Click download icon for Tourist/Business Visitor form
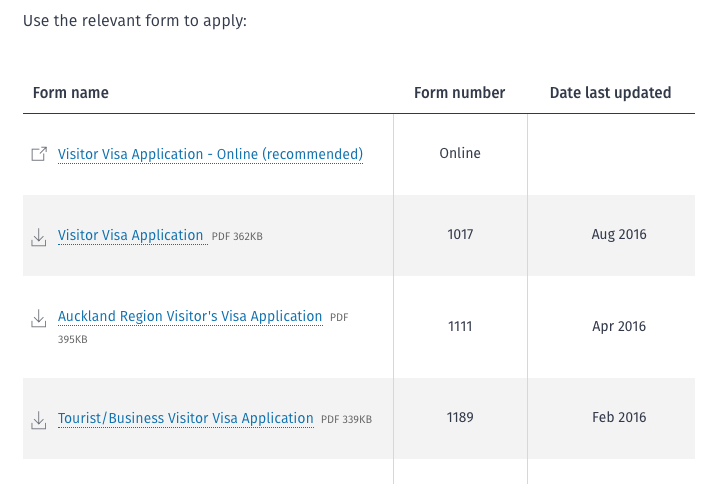Viewport: 722px width, 484px height. [x=39, y=420]
